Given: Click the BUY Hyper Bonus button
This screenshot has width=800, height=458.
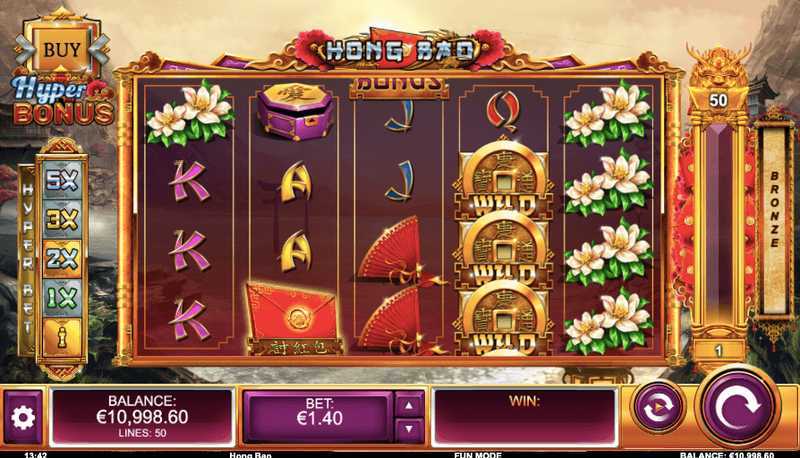Looking at the screenshot, I should click(62, 50).
